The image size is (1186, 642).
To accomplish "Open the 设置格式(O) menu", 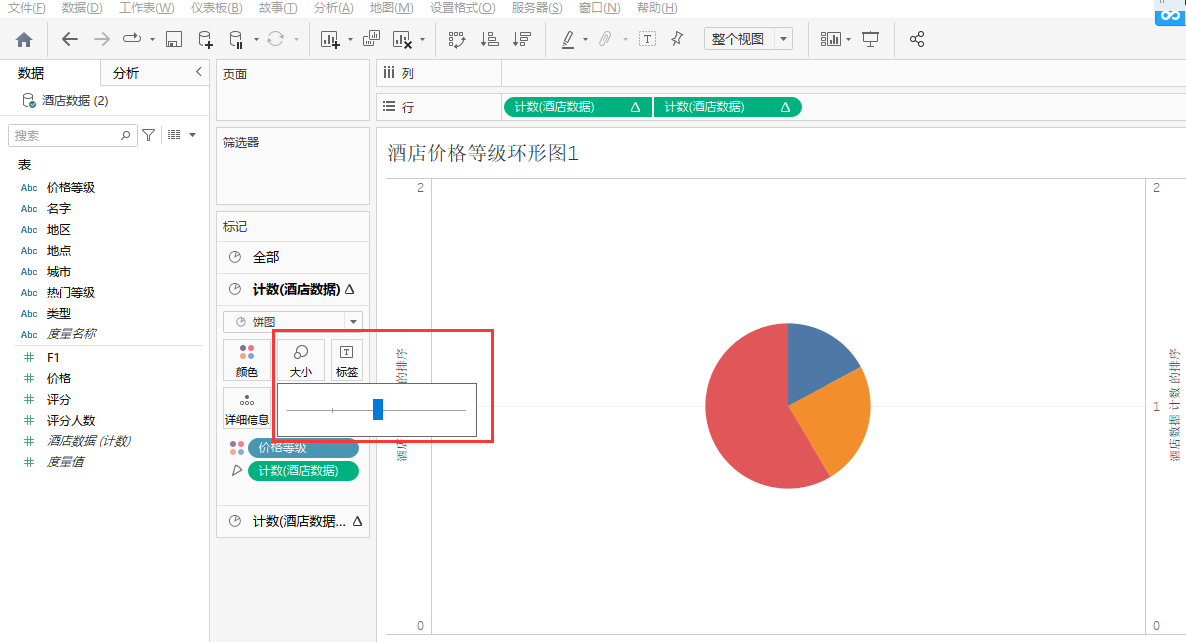I will tap(462, 8).
